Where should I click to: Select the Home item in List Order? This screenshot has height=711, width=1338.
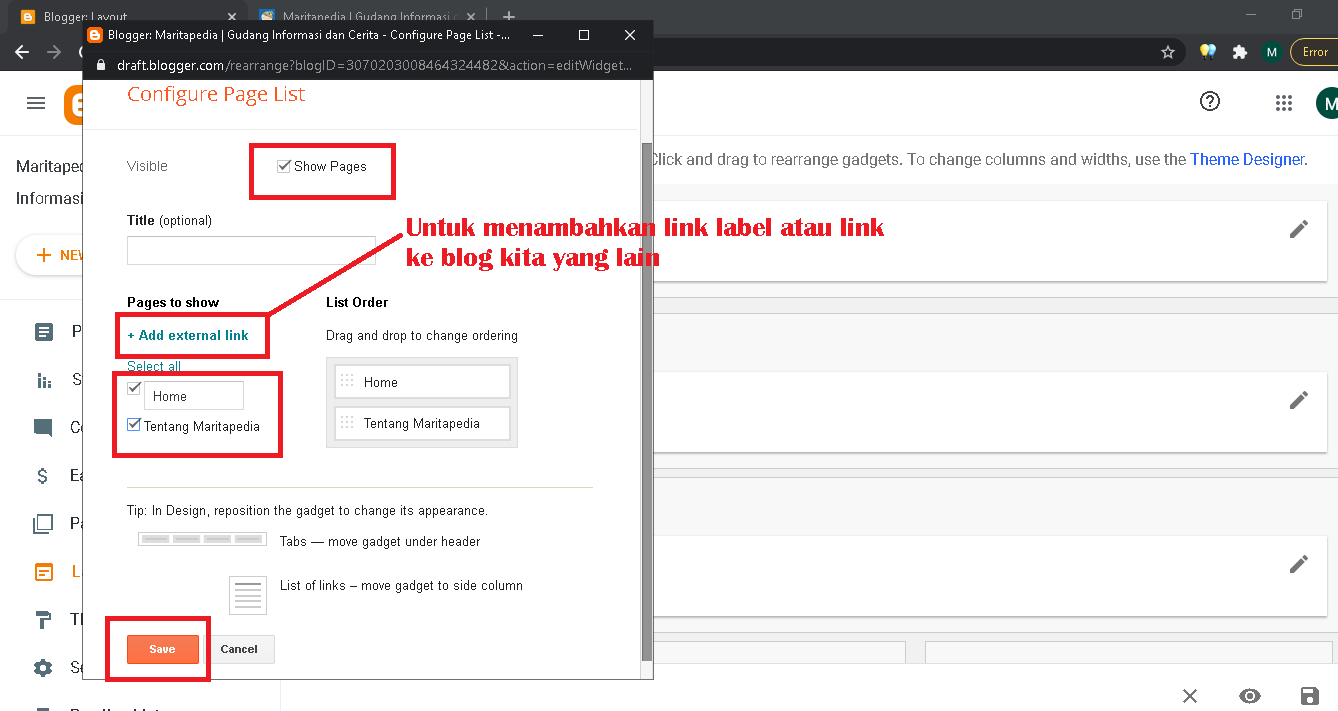pos(422,382)
